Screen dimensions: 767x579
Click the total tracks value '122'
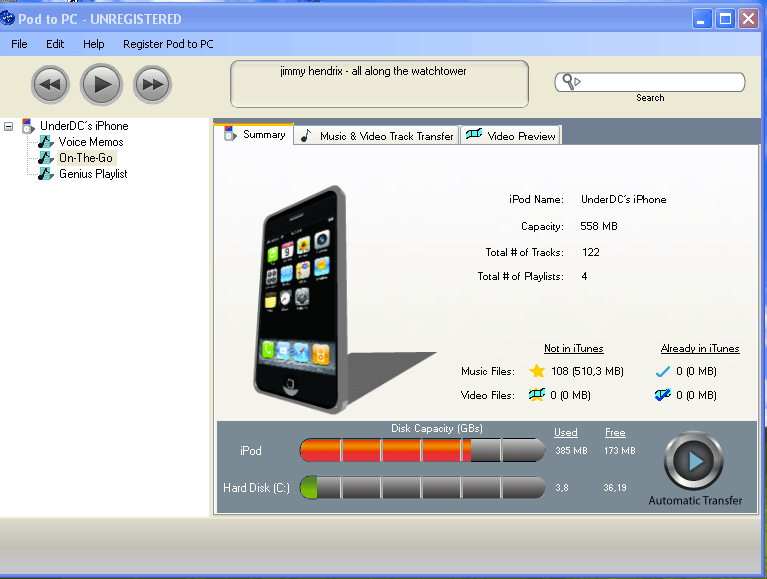pyautogui.click(x=590, y=252)
